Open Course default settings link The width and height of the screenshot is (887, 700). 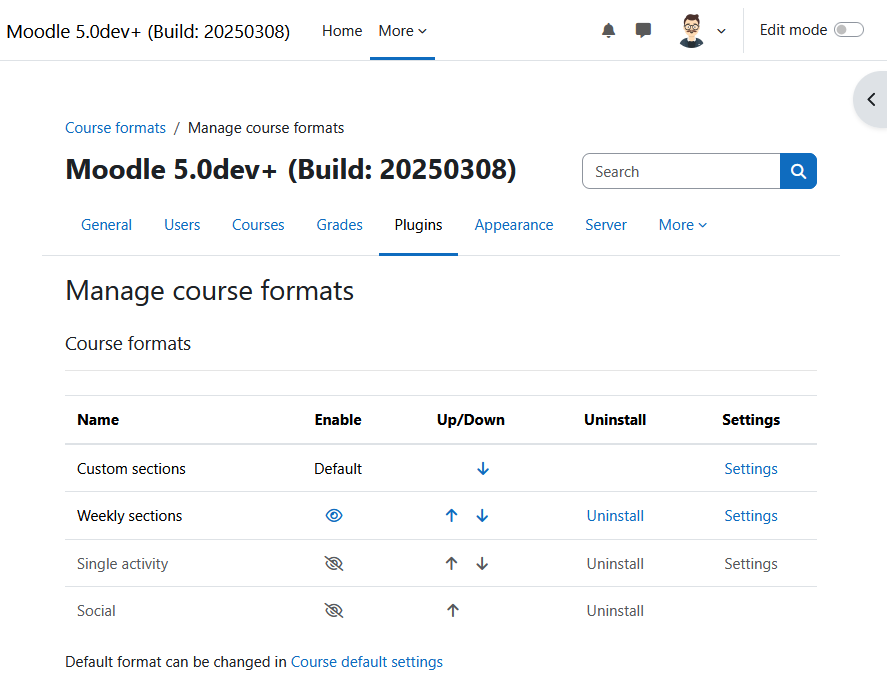point(367,662)
